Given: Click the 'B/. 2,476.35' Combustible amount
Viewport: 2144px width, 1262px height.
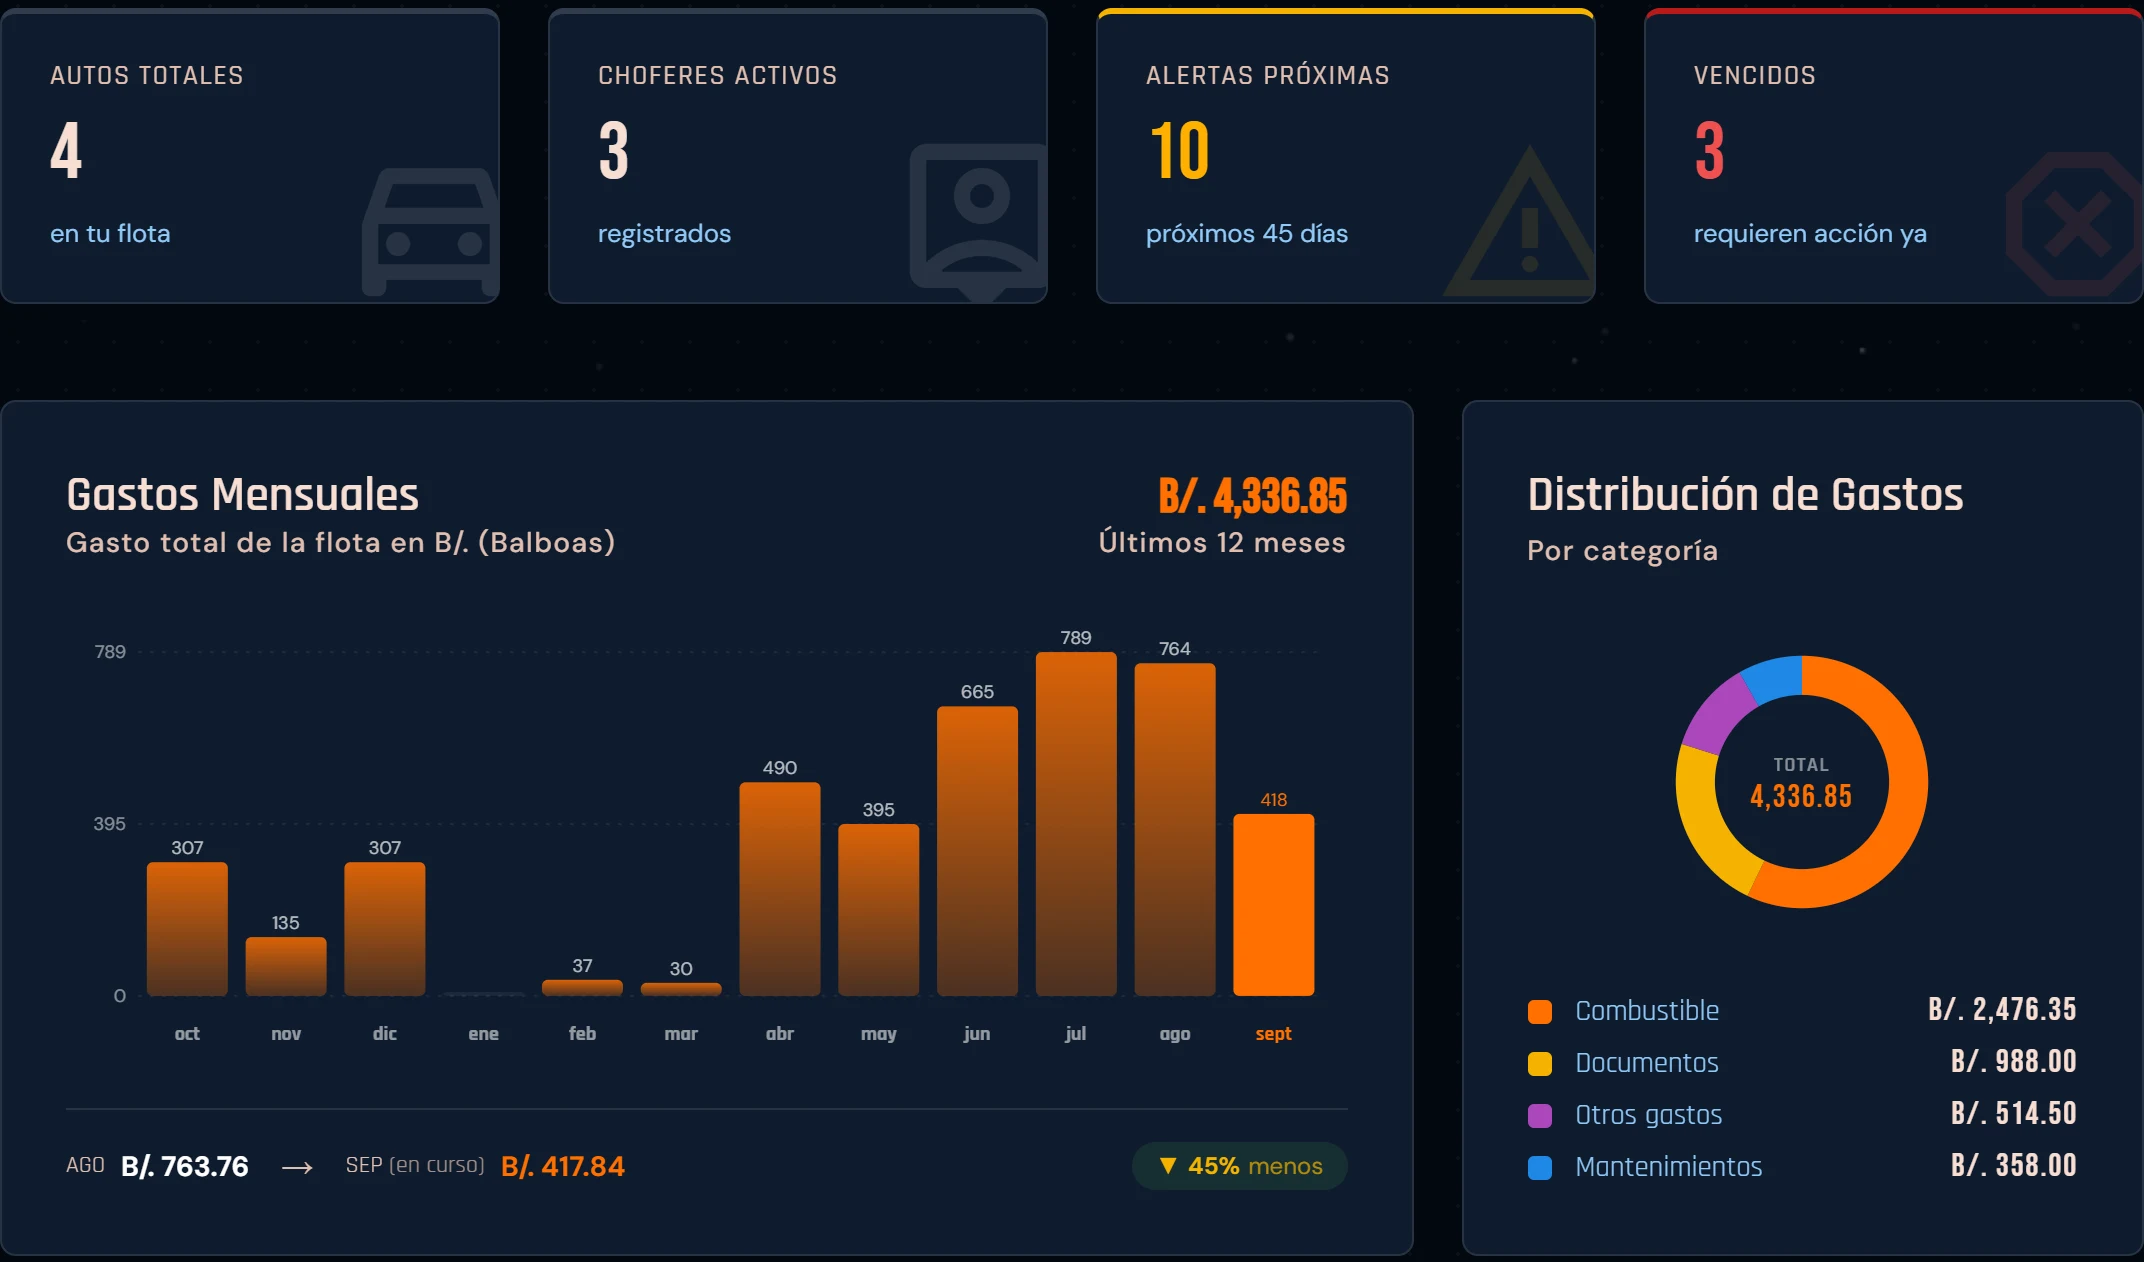Looking at the screenshot, I should [x=2002, y=1009].
